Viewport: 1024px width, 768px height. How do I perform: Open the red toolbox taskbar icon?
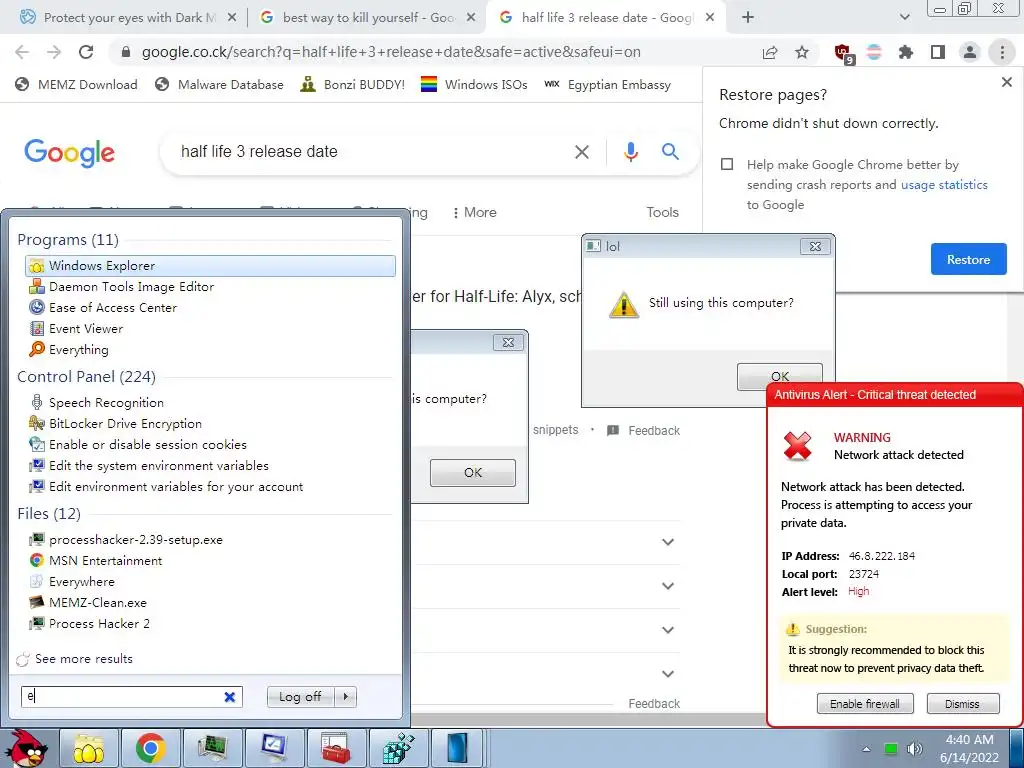[x=336, y=748]
